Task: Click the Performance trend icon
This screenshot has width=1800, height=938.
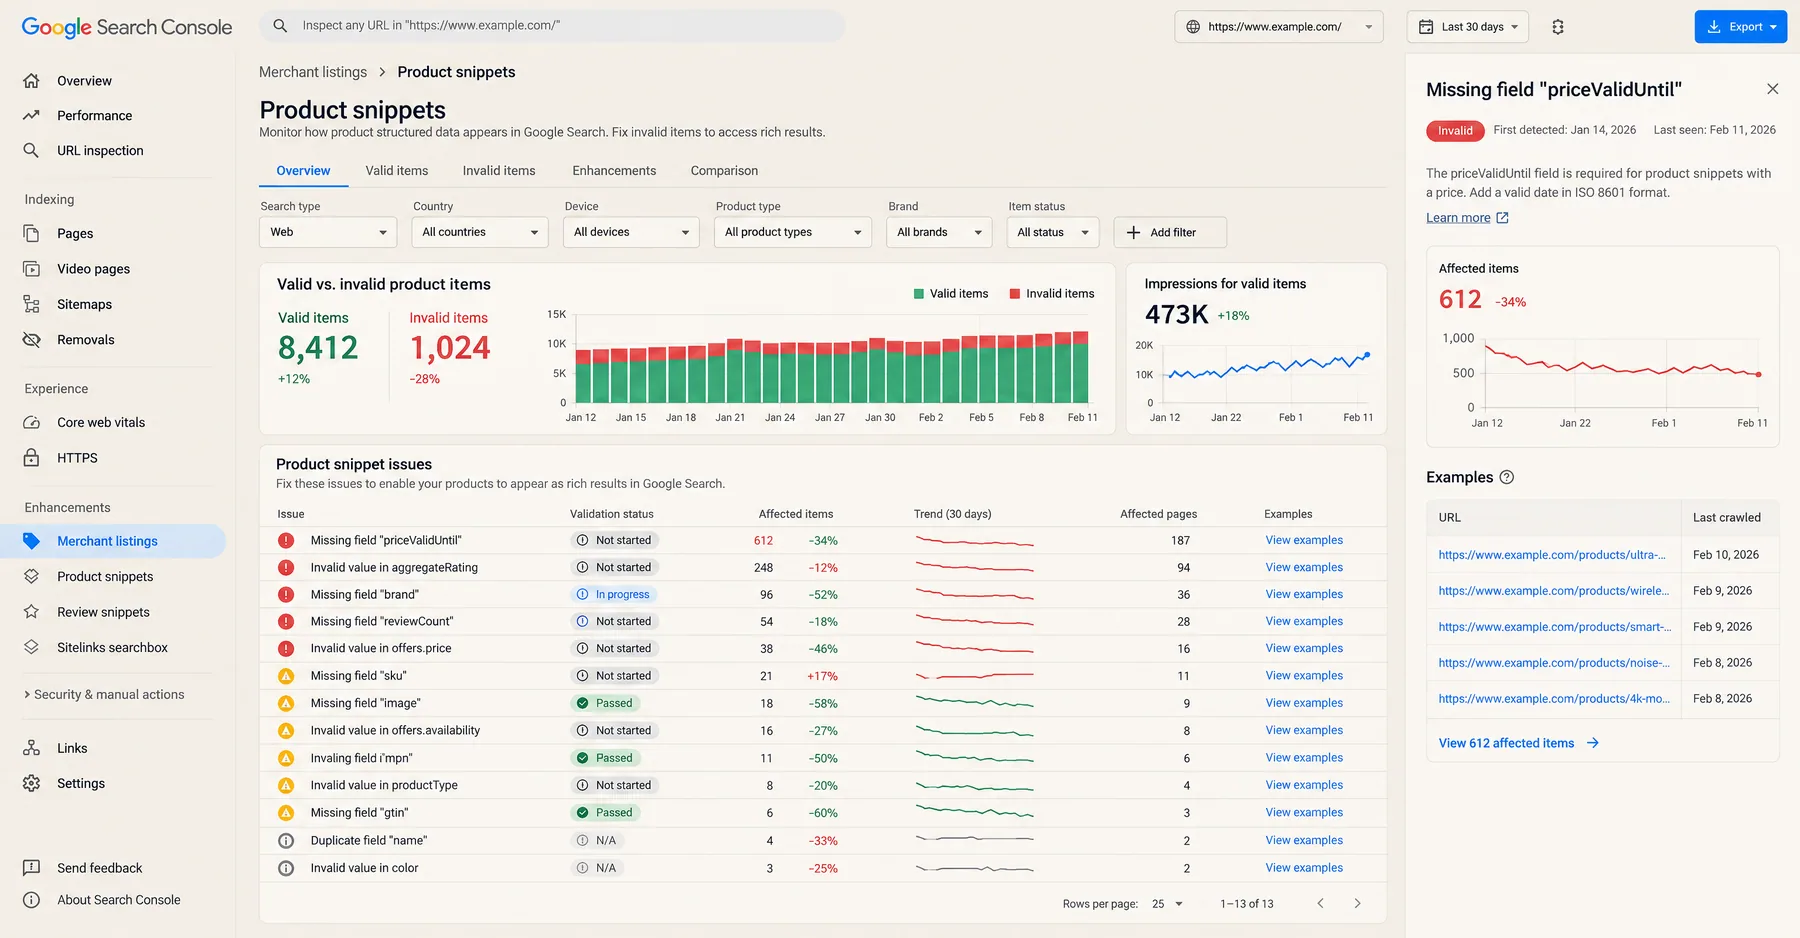Action: (x=31, y=116)
